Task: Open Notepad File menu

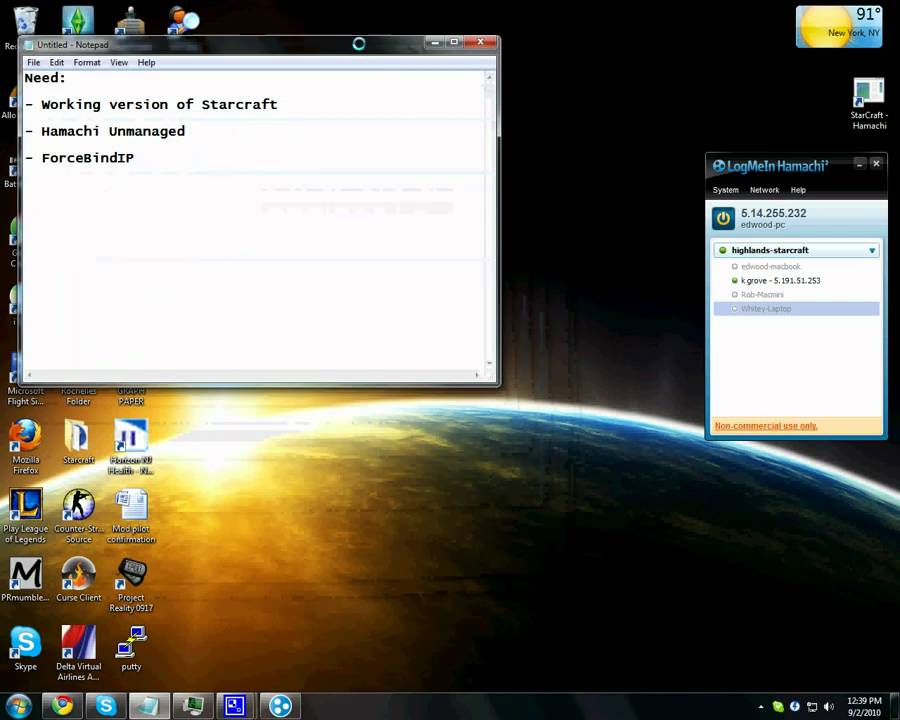Action: [34, 63]
